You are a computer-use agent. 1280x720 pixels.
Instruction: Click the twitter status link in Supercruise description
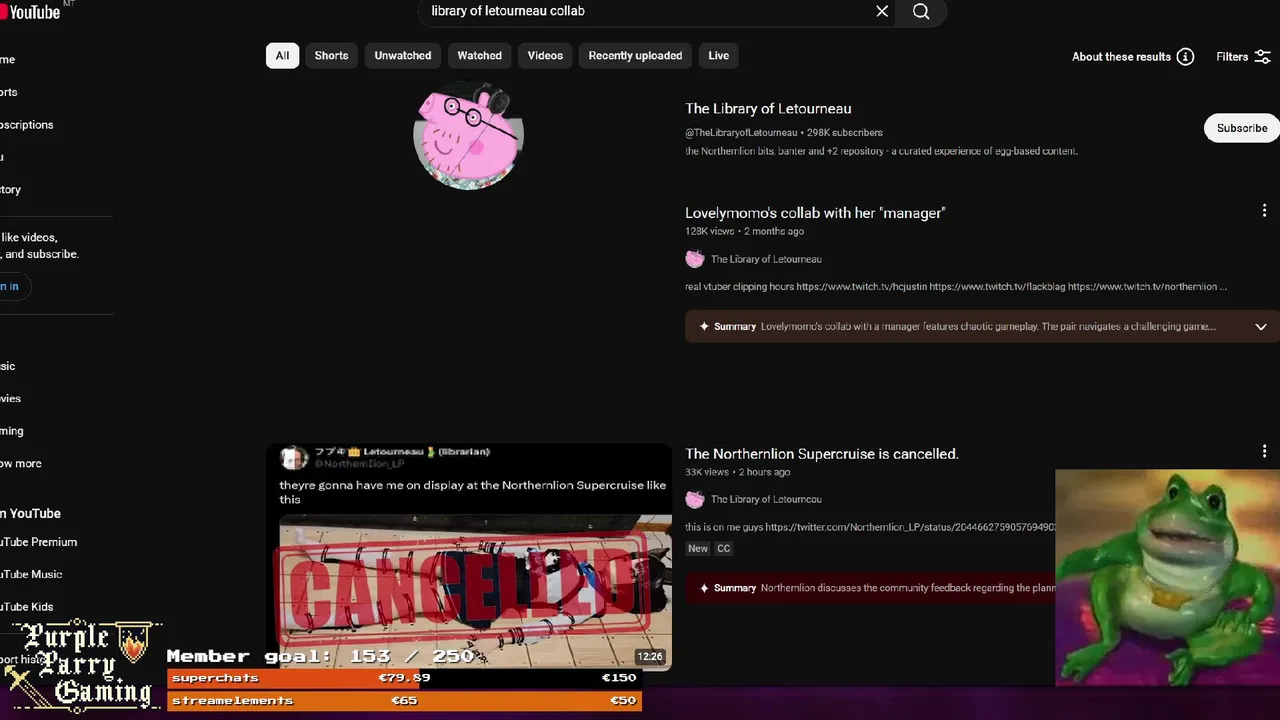911,527
